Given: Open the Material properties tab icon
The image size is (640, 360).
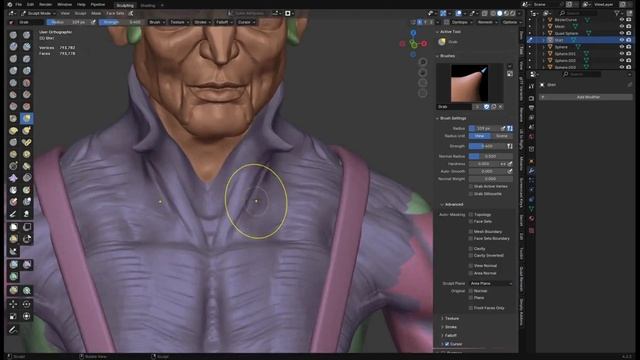Looking at the screenshot, I should pos(531,219).
